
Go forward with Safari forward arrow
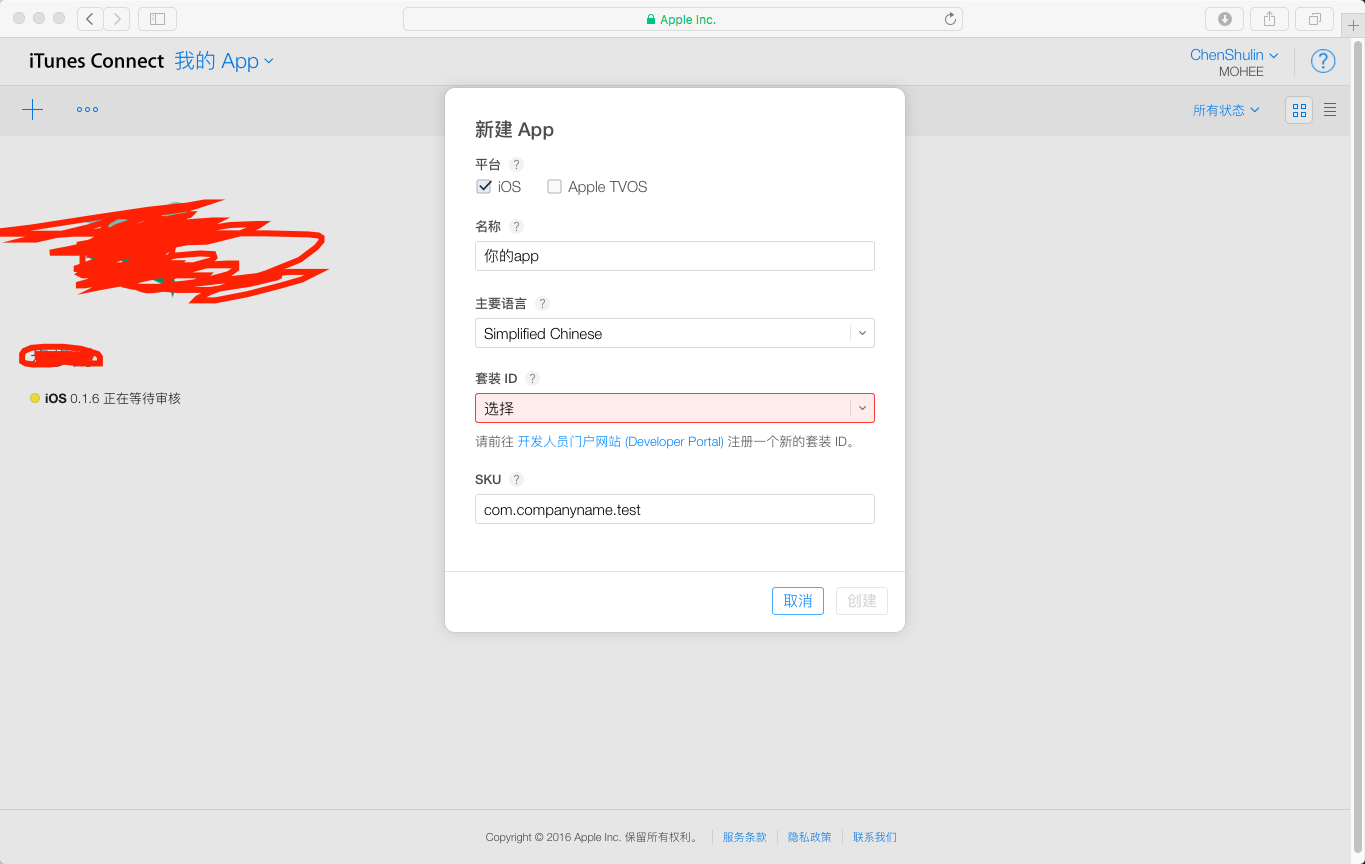tap(117, 18)
